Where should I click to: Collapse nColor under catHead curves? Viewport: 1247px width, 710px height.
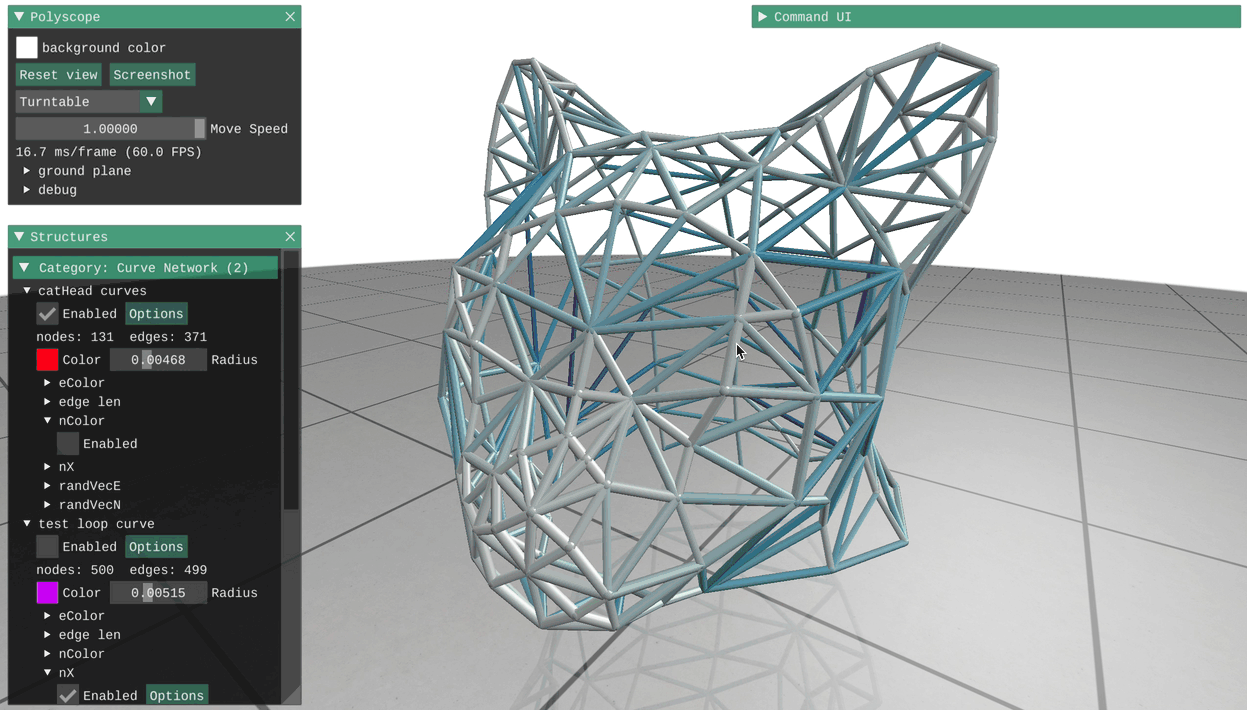click(x=47, y=421)
